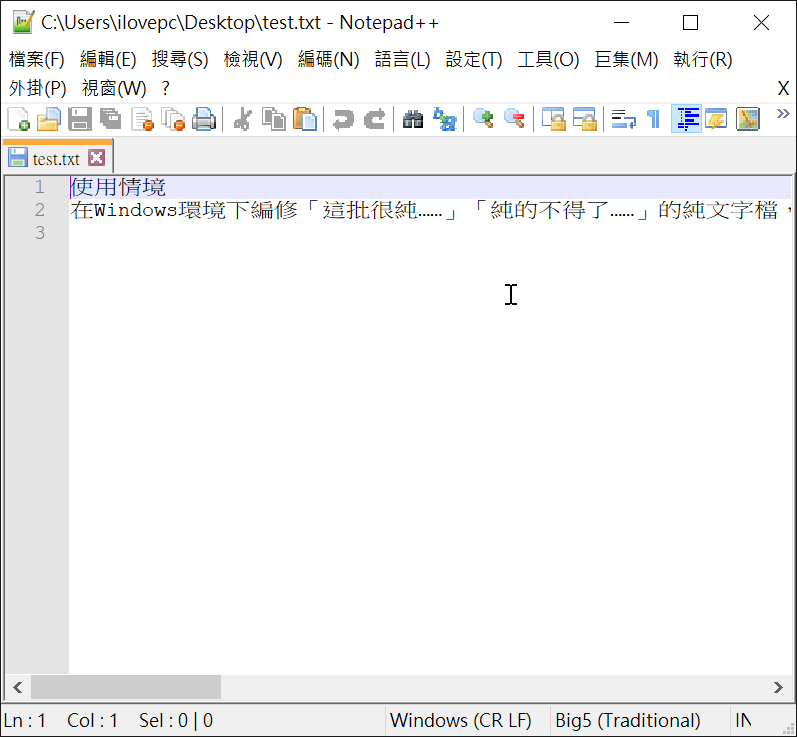Click the scroll left arrow
797x737 pixels.
(x=17, y=687)
